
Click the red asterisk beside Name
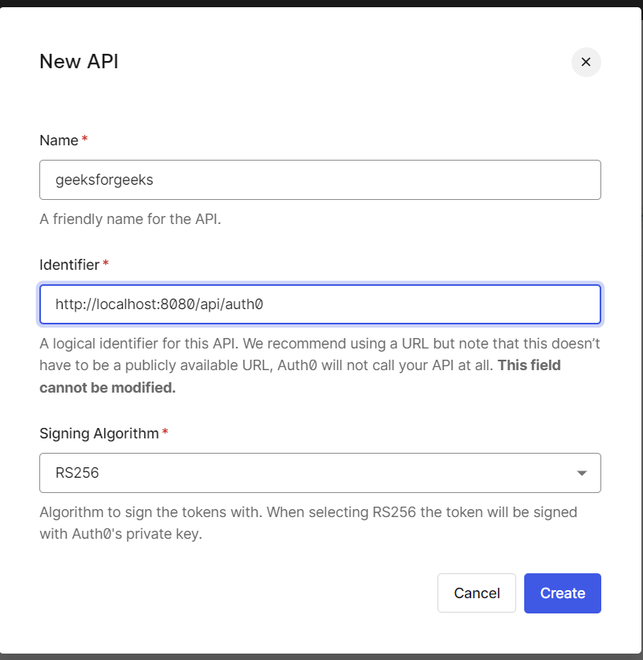[85, 139]
